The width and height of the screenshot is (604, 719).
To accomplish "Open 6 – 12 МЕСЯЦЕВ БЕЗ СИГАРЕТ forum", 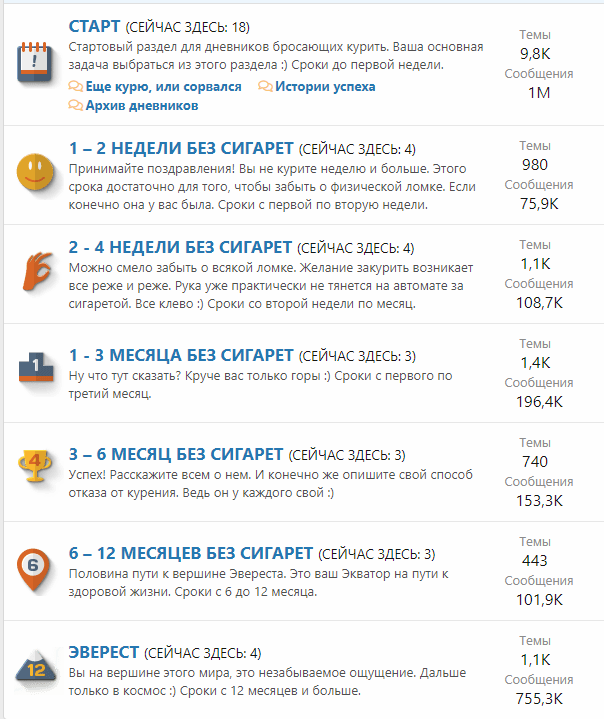I will 191,552.
